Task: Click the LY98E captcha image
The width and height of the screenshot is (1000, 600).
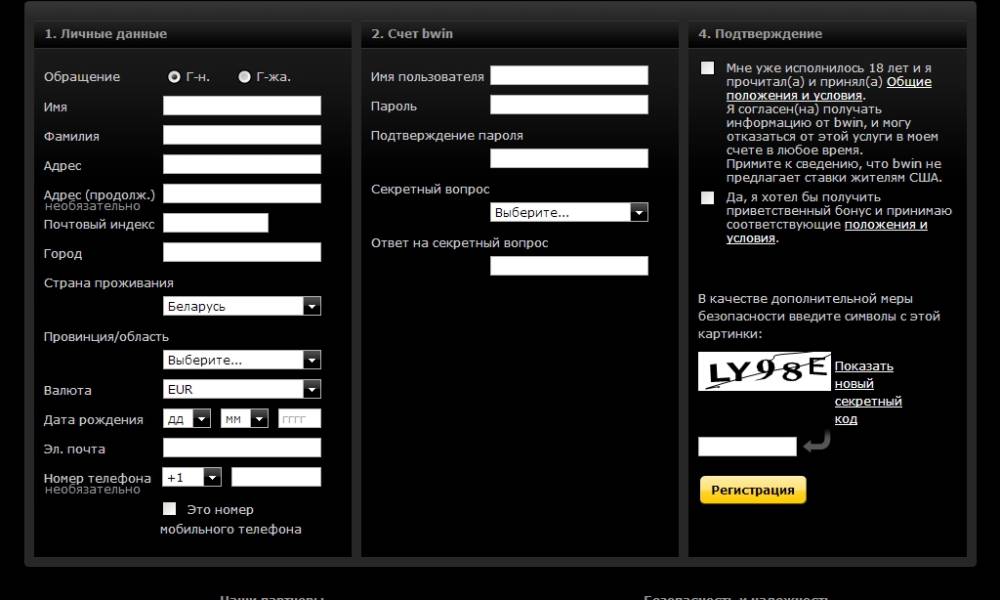Action: tap(765, 371)
